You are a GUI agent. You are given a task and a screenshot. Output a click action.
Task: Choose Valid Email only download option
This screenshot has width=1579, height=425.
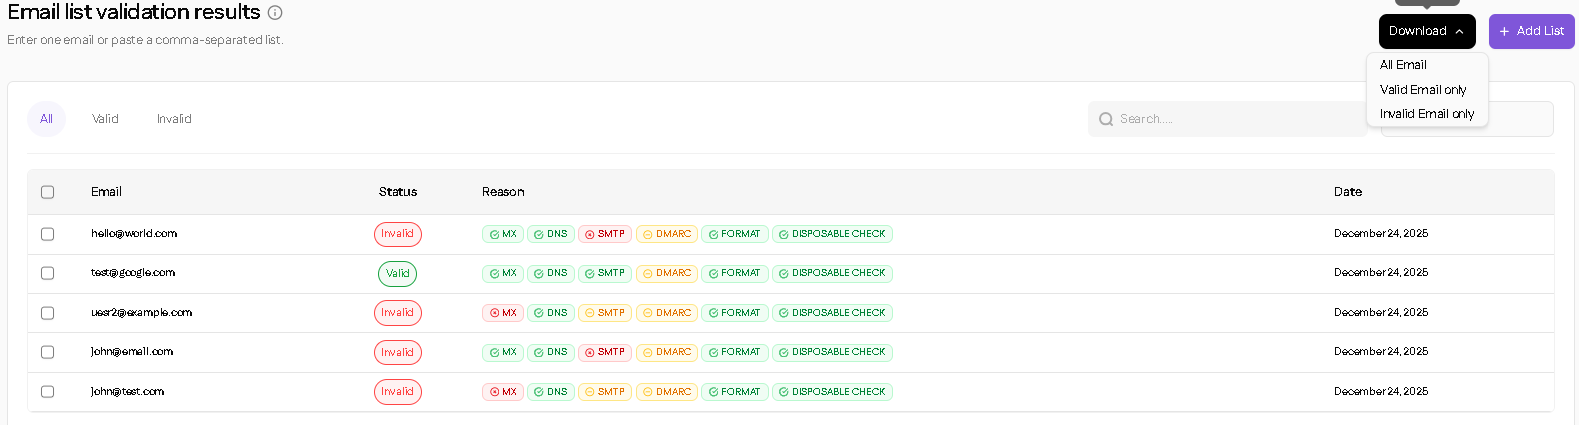coord(1422,90)
